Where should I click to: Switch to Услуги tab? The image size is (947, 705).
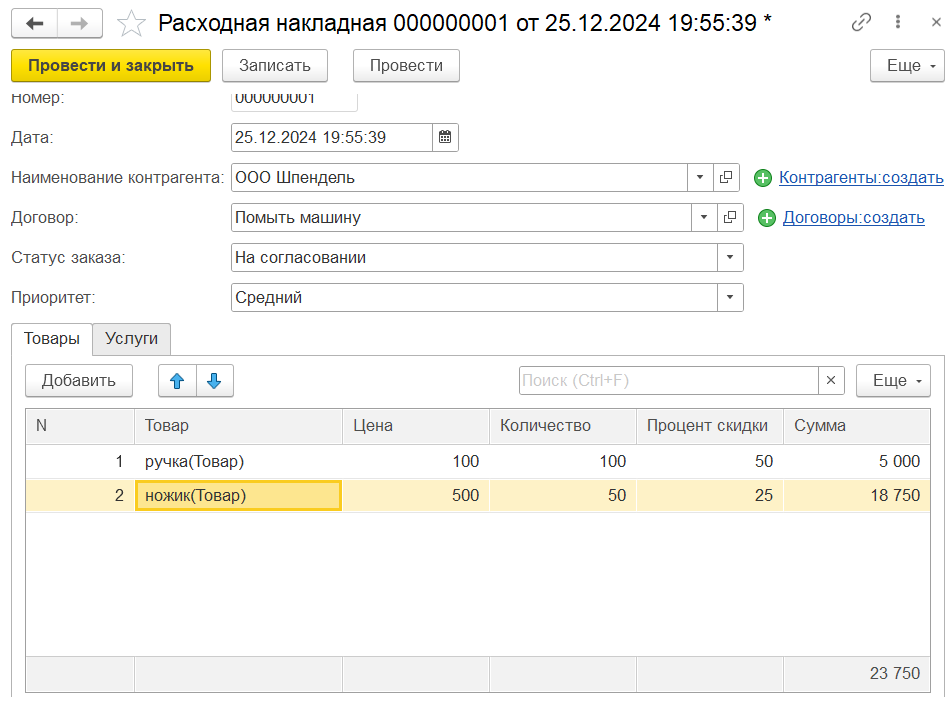(x=132, y=339)
